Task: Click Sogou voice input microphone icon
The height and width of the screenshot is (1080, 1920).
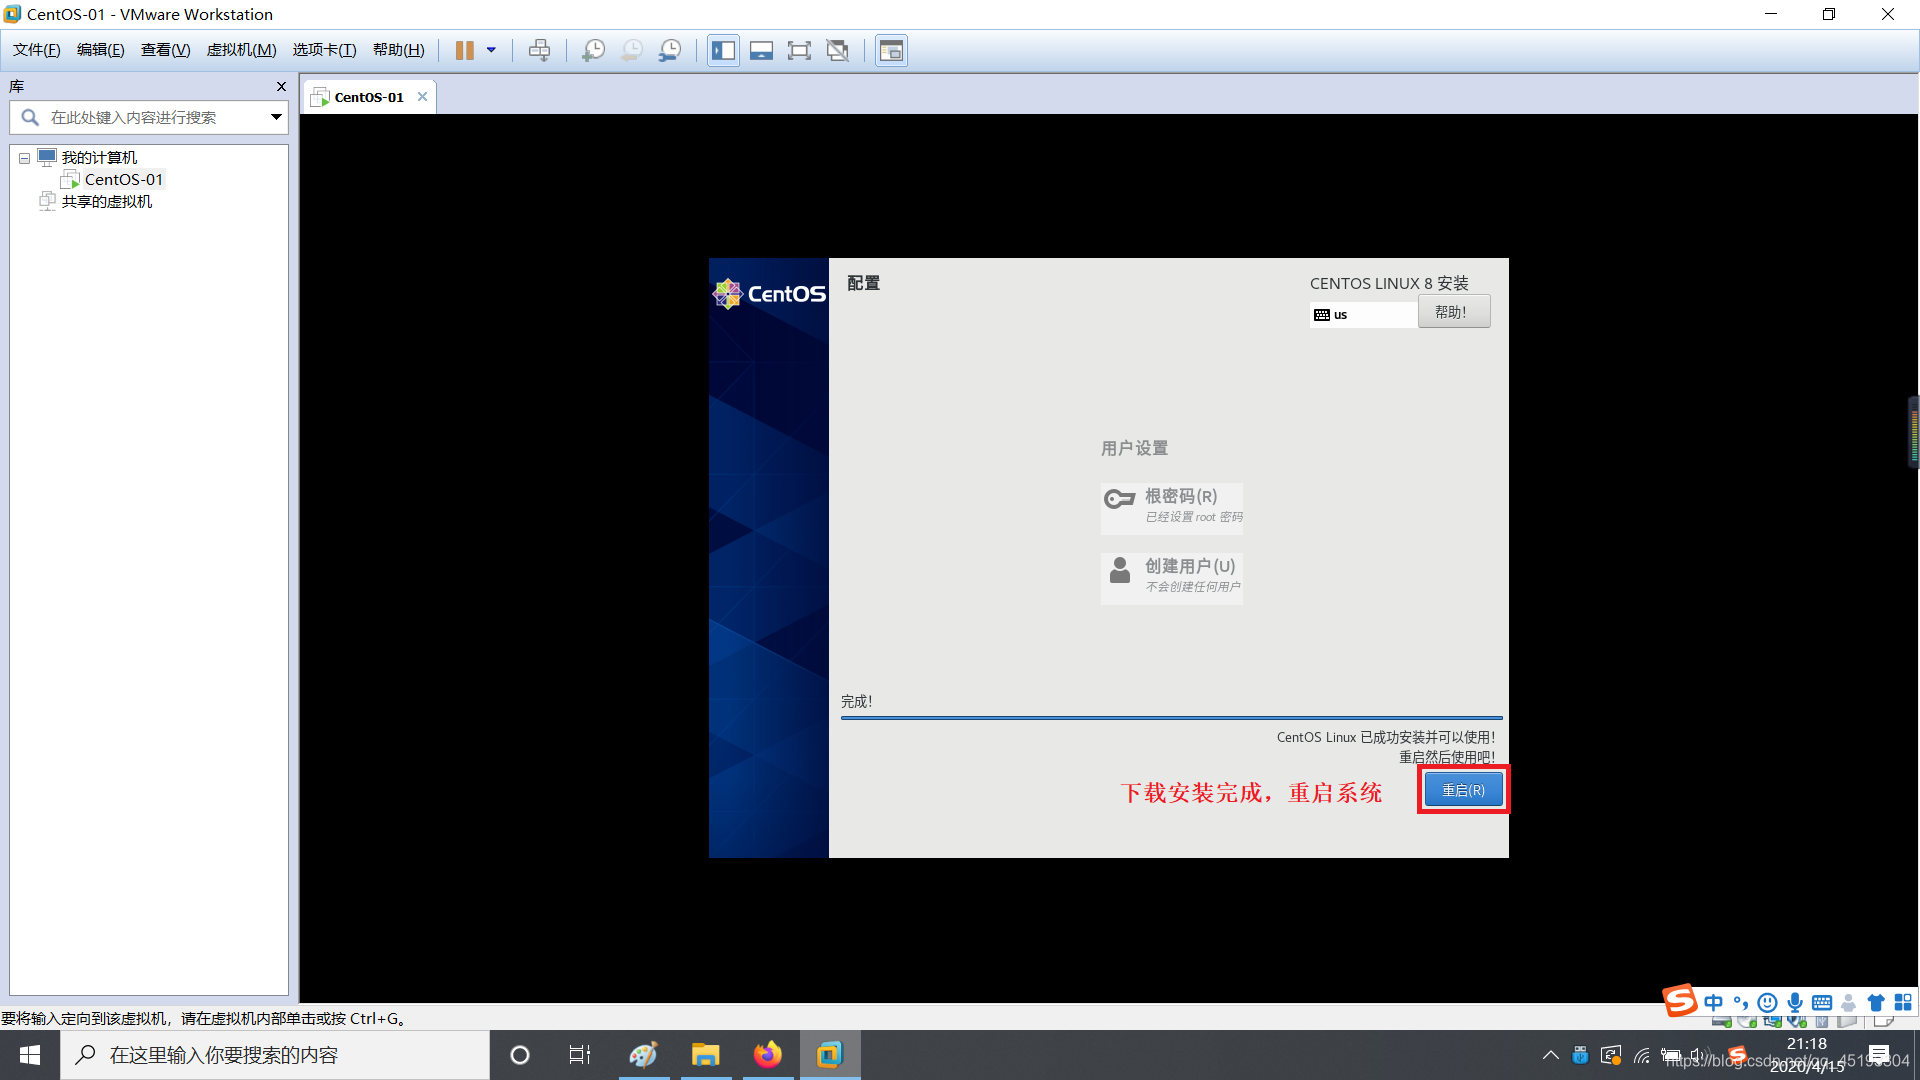Action: click(1795, 1002)
